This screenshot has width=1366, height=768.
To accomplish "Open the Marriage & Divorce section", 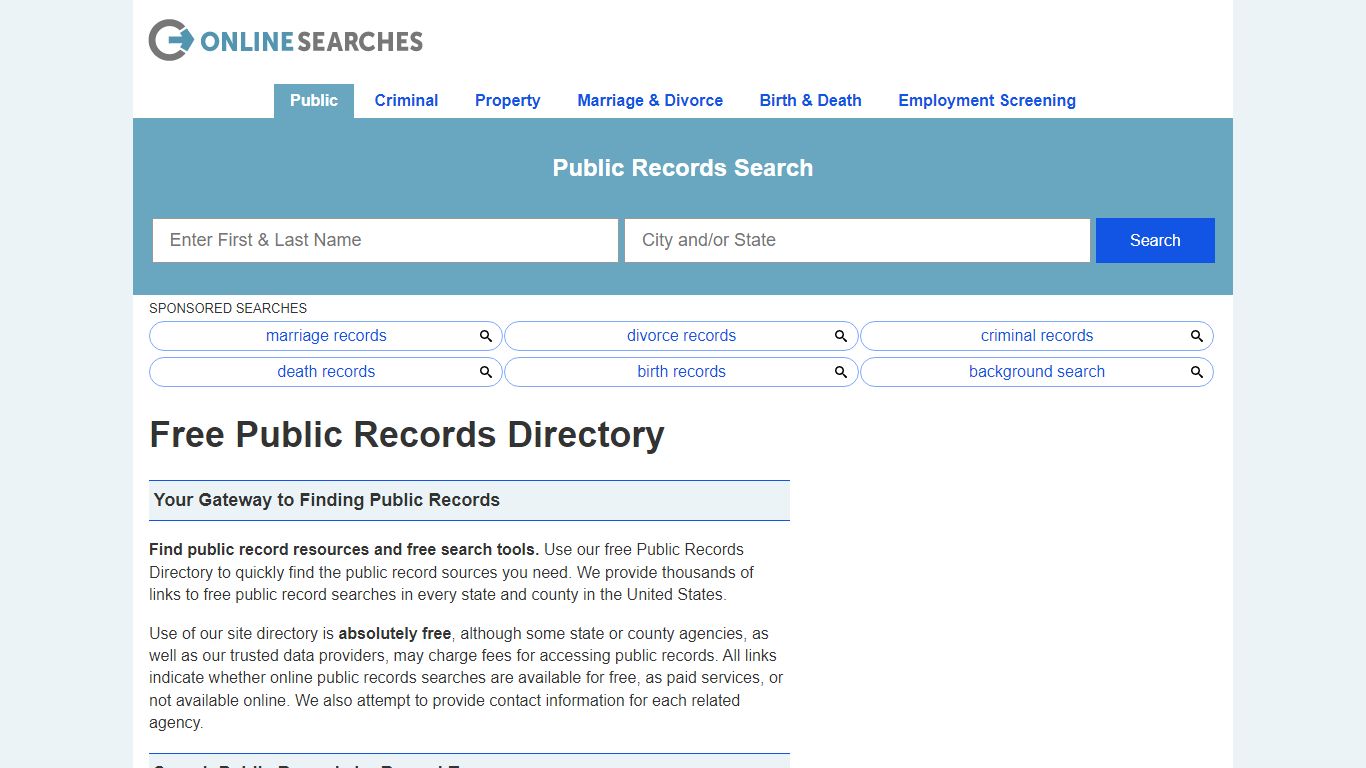I will [x=650, y=100].
